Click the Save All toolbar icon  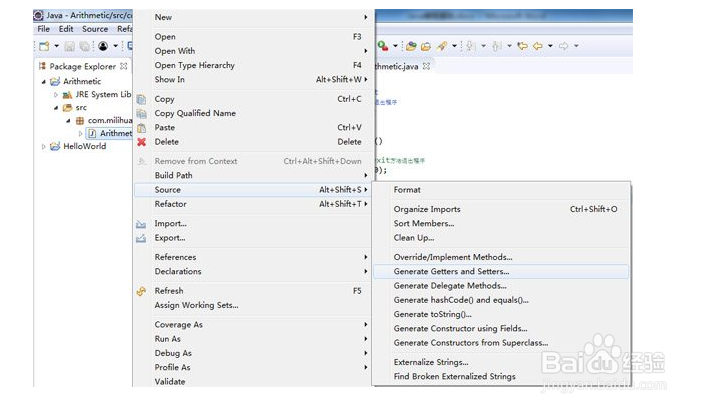click(x=84, y=46)
